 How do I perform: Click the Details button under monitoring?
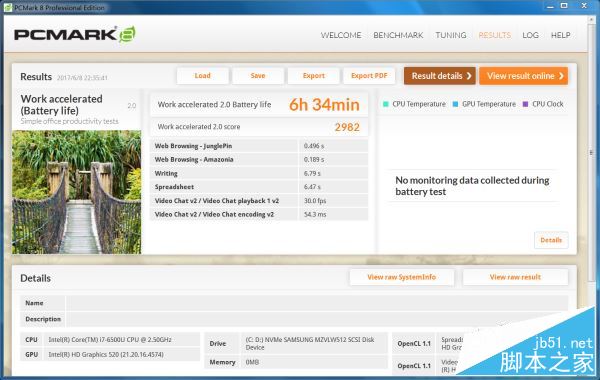(x=551, y=240)
